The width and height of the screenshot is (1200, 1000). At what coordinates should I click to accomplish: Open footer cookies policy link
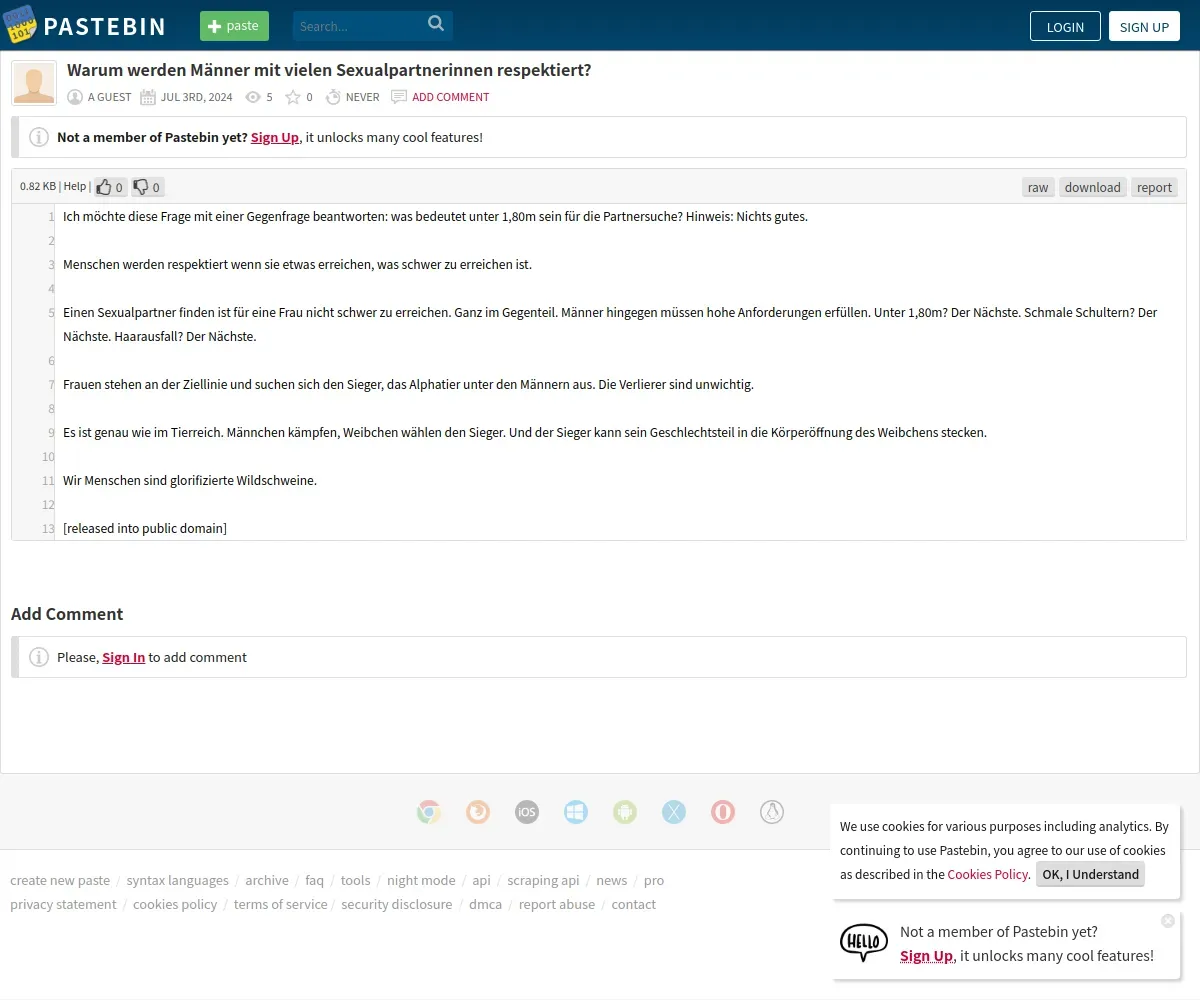coord(175,904)
